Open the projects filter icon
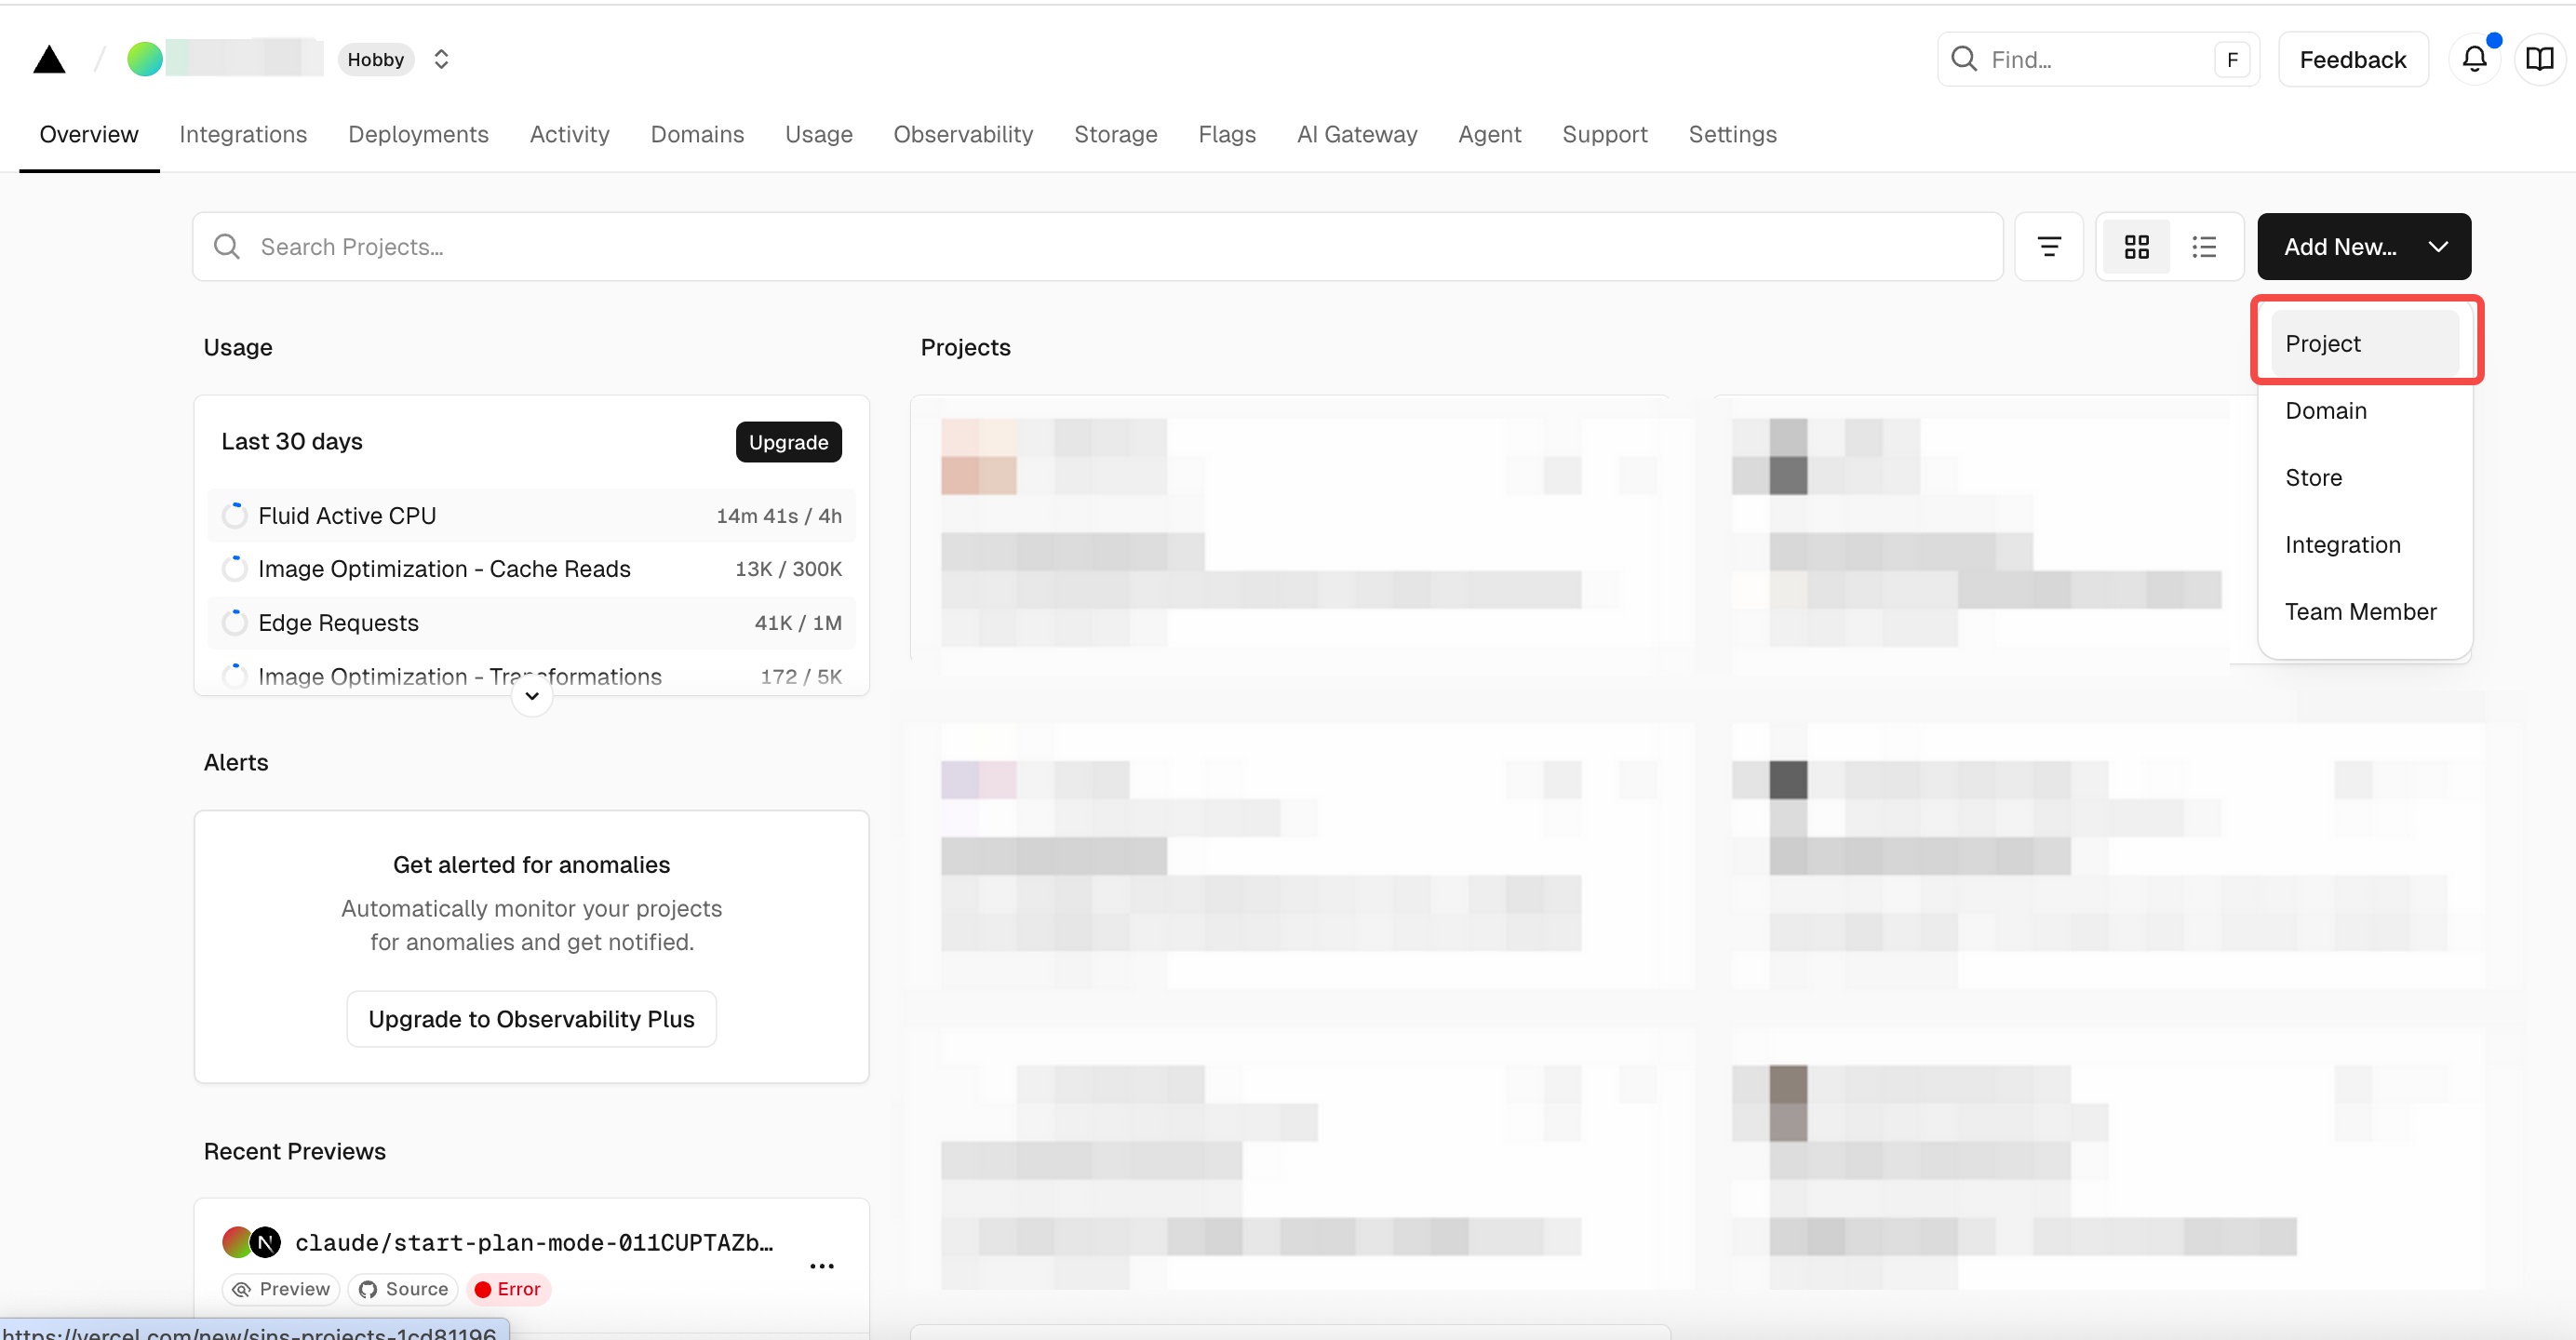 pyautogui.click(x=2048, y=246)
